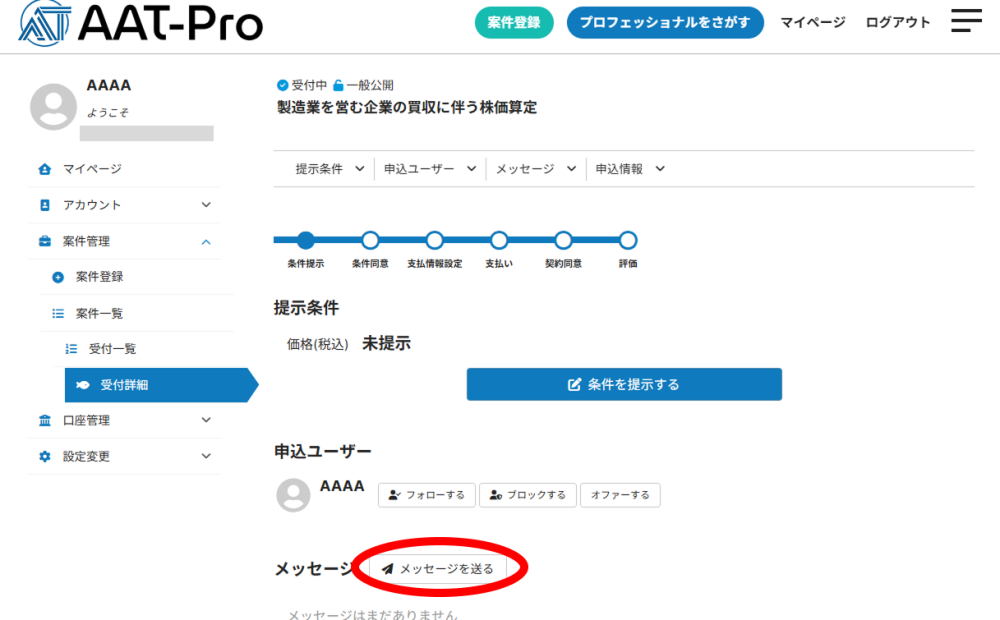Click the マイページ home icon in sidebar
The height and width of the screenshot is (620, 1000).
[x=44, y=169]
